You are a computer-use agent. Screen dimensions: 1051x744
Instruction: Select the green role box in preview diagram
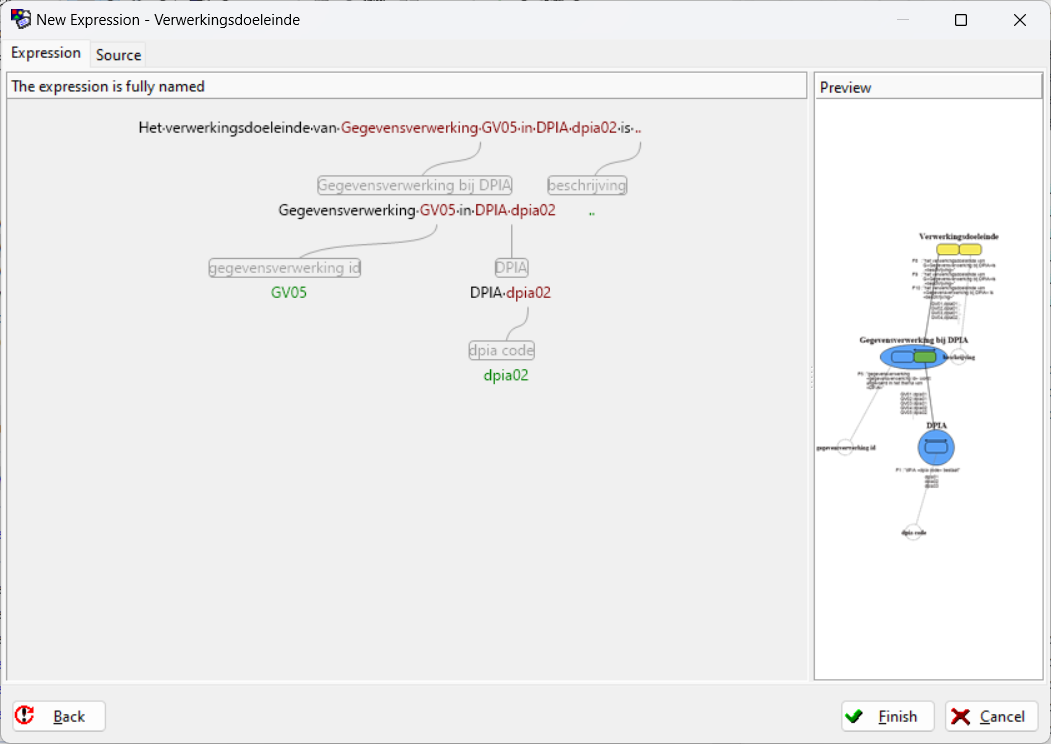pos(925,356)
